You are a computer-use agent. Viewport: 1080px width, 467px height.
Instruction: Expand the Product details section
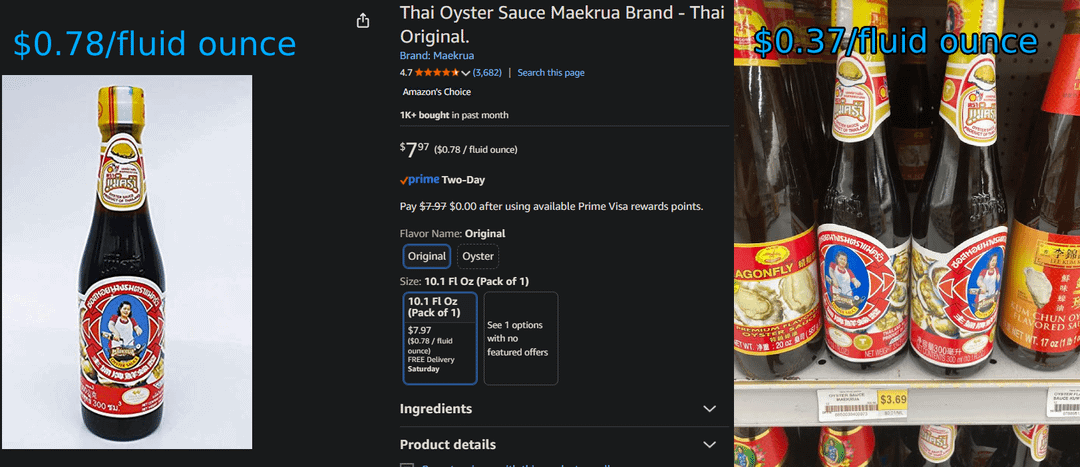click(448, 445)
